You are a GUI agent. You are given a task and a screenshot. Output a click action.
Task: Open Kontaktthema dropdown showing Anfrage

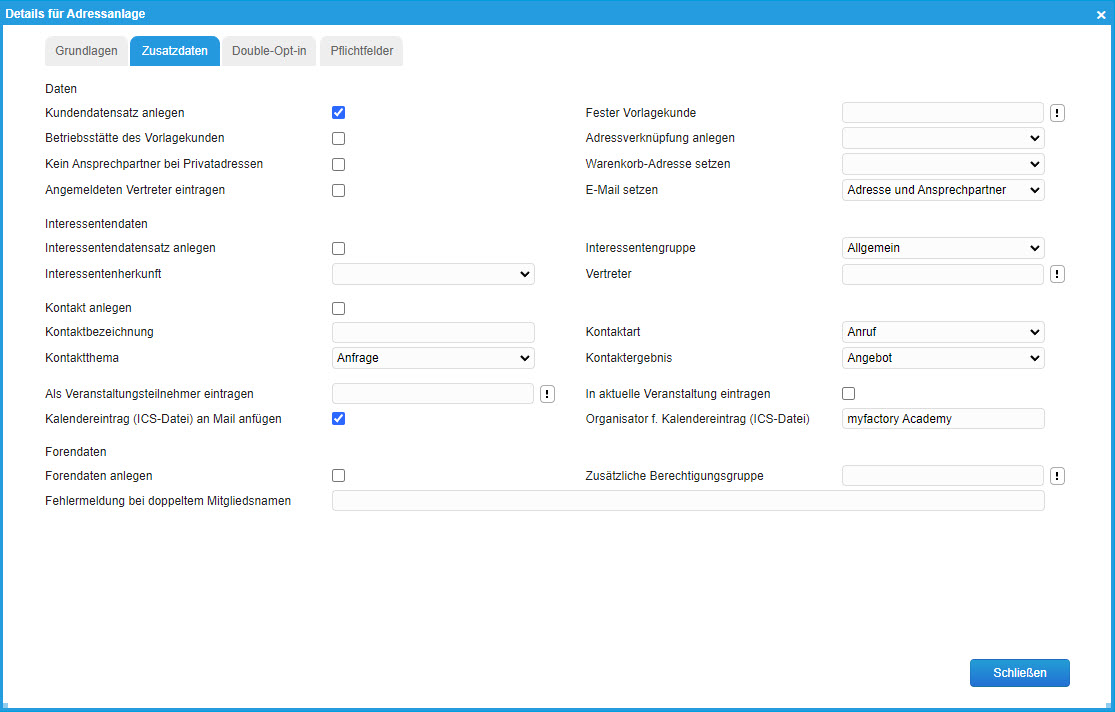tap(433, 358)
